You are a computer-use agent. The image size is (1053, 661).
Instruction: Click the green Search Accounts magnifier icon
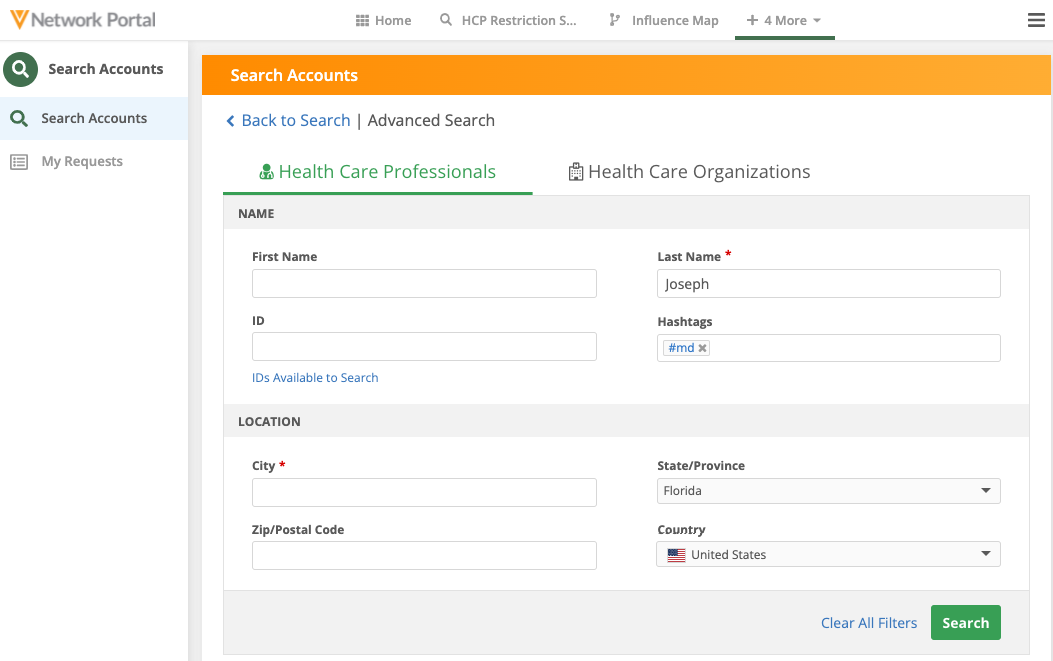(x=20, y=69)
